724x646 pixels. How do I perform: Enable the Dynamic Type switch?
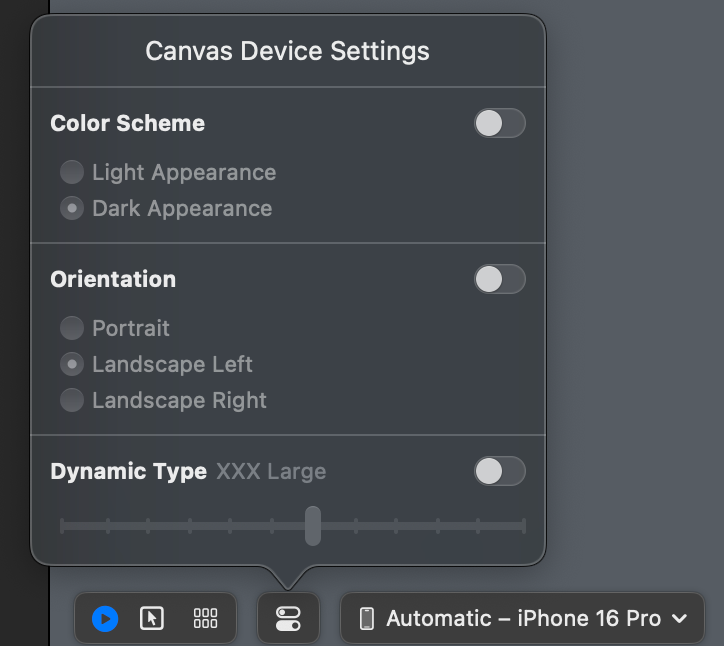[499, 471]
